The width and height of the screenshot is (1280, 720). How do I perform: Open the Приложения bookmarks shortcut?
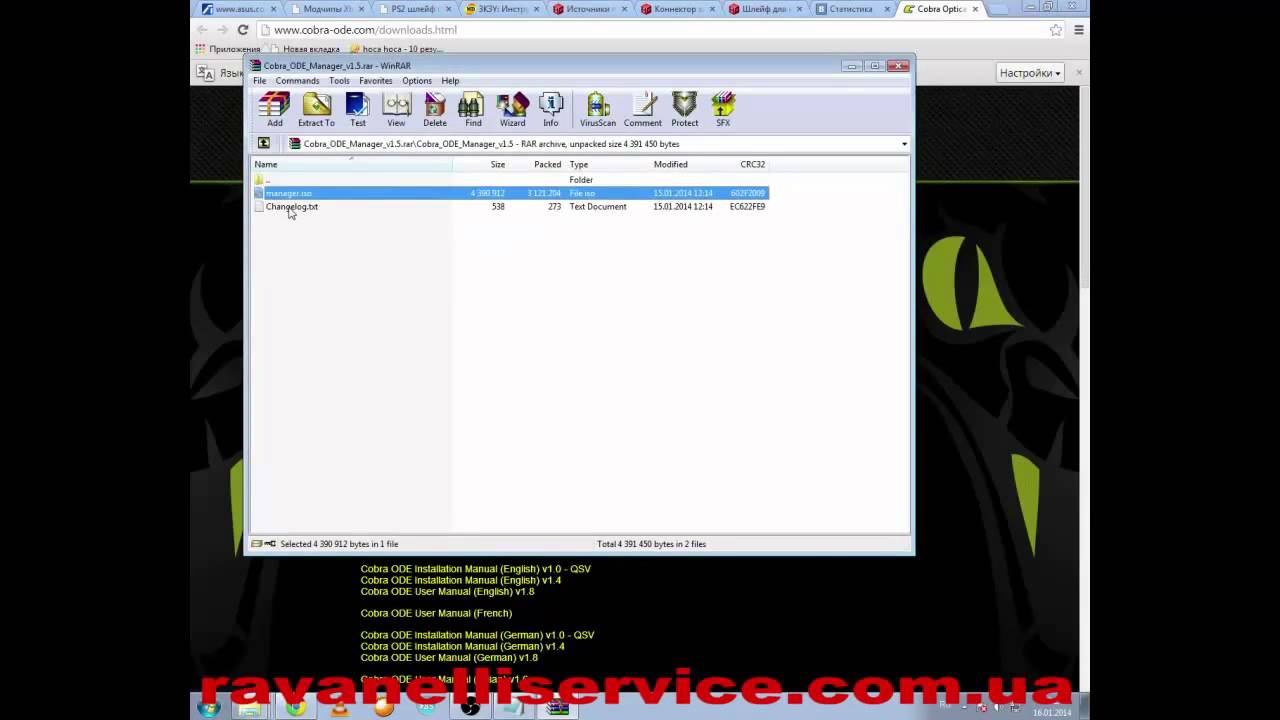pos(228,49)
